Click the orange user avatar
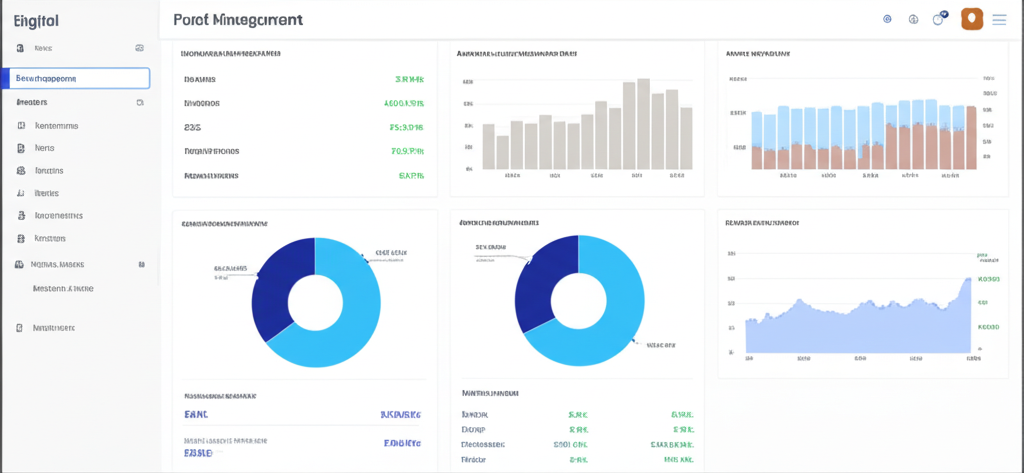This screenshot has width=1024, height=473. coord(972,19)
